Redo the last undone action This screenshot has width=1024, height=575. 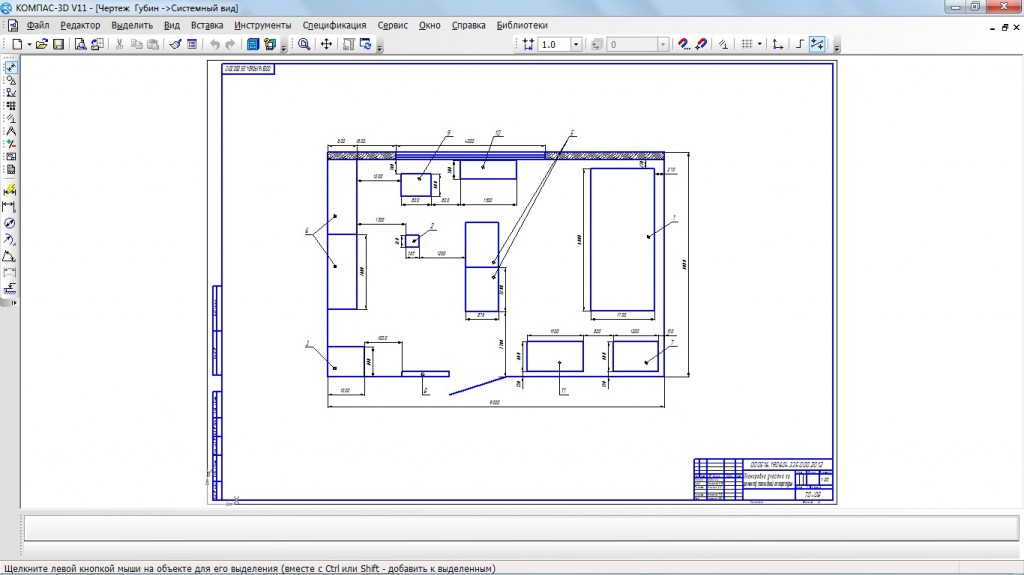click(x=231, y=44)
